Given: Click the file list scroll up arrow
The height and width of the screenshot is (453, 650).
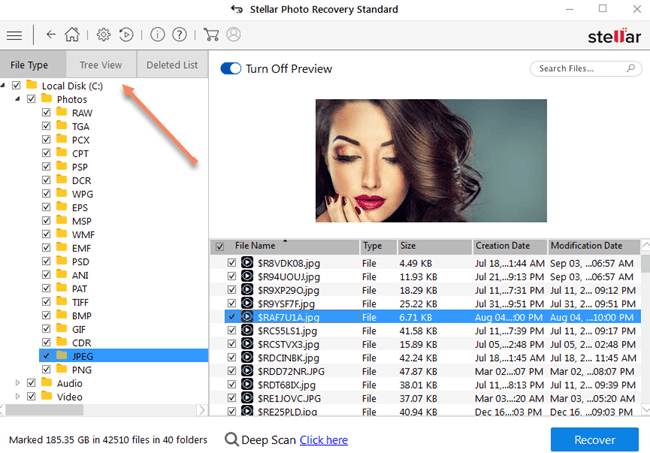Looking at the screenshot, I should tap(645, 245).
